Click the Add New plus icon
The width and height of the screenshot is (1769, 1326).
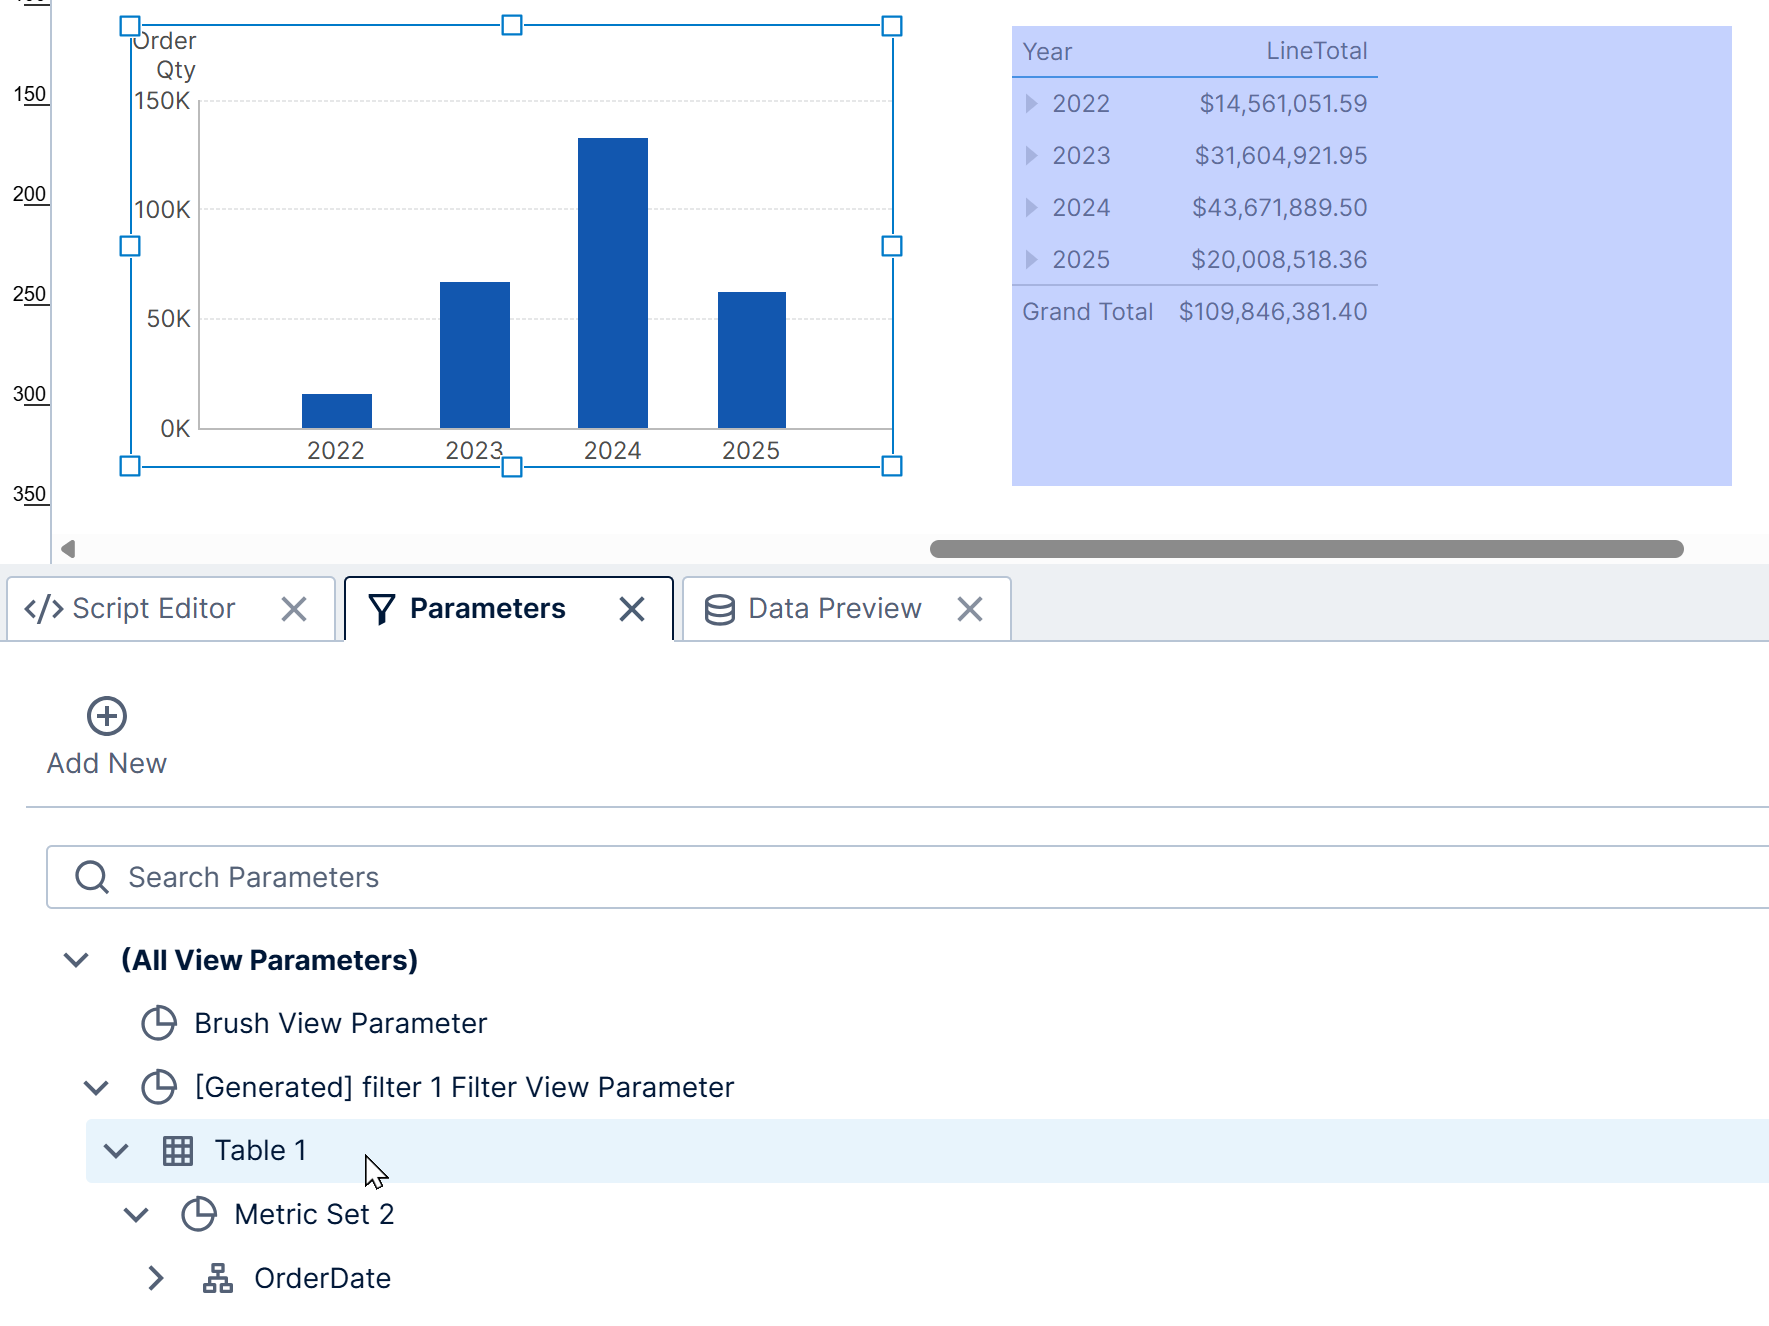coord(107,716)
